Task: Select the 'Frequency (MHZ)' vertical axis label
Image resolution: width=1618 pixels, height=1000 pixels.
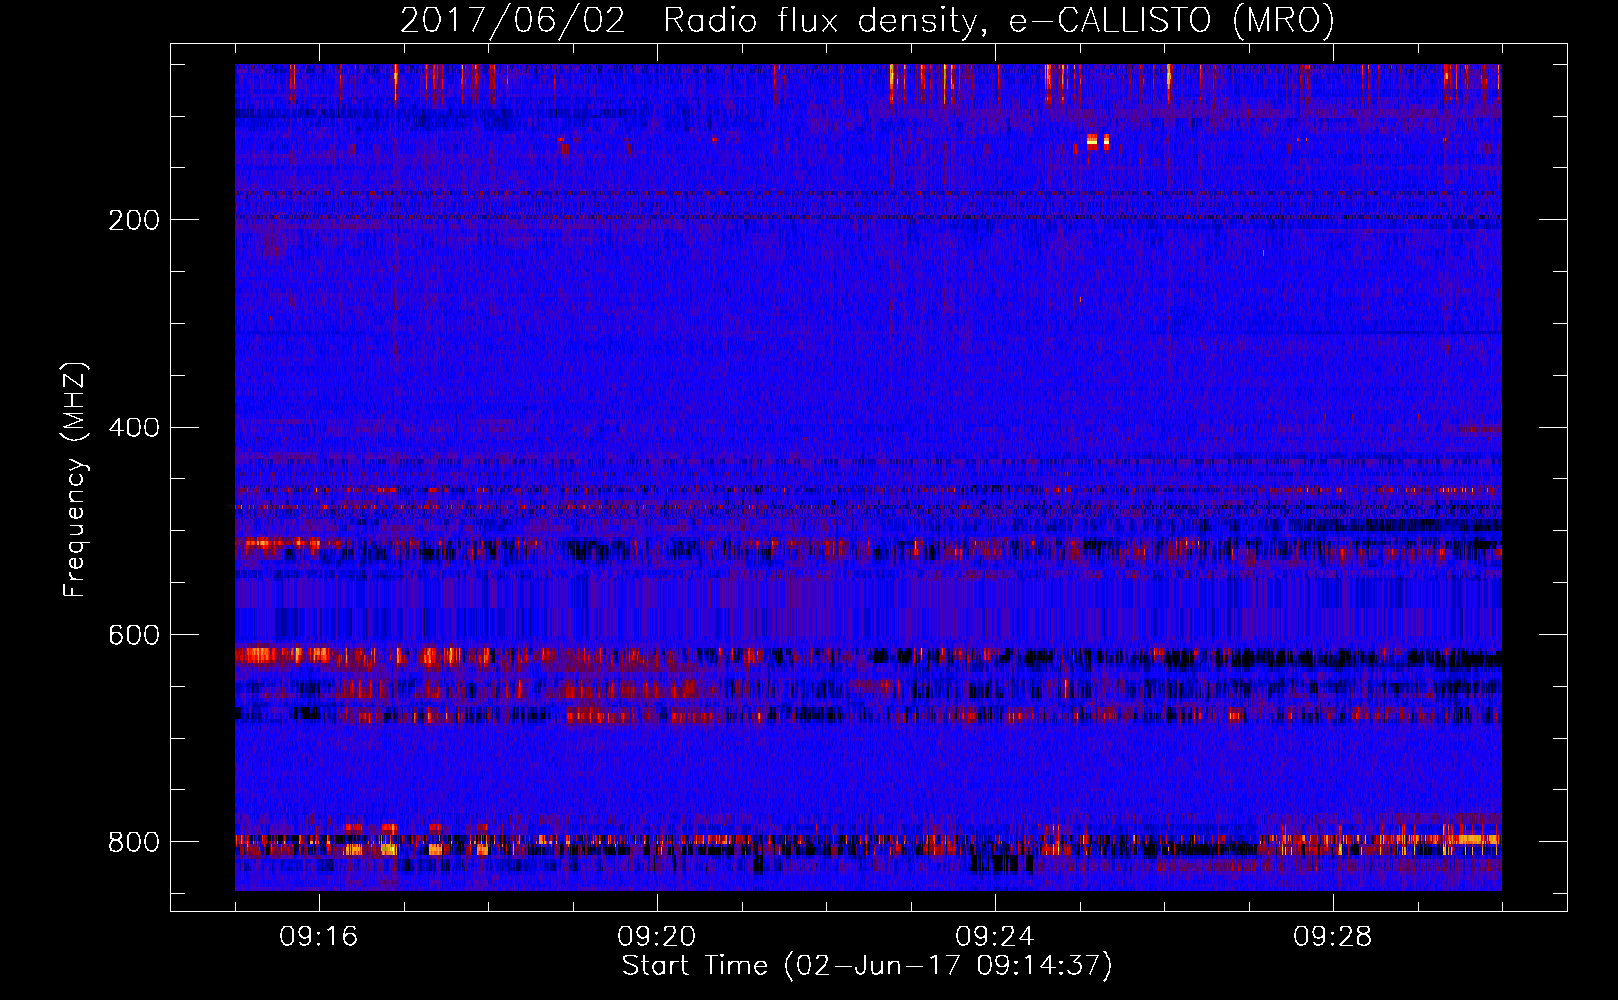Action: [x=75, y=479]
